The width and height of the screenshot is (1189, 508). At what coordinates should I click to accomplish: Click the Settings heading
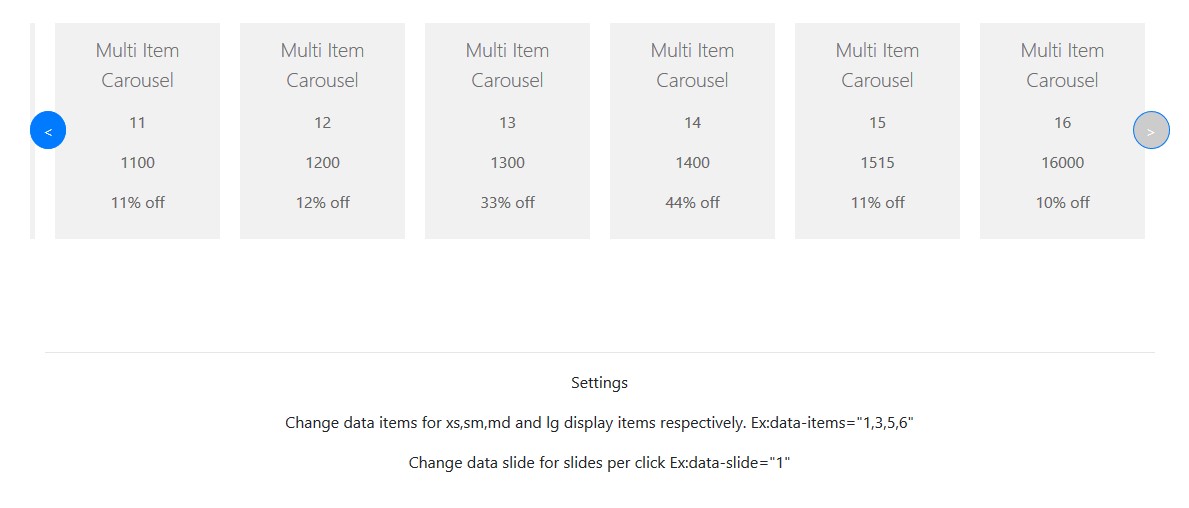(599, 383)
